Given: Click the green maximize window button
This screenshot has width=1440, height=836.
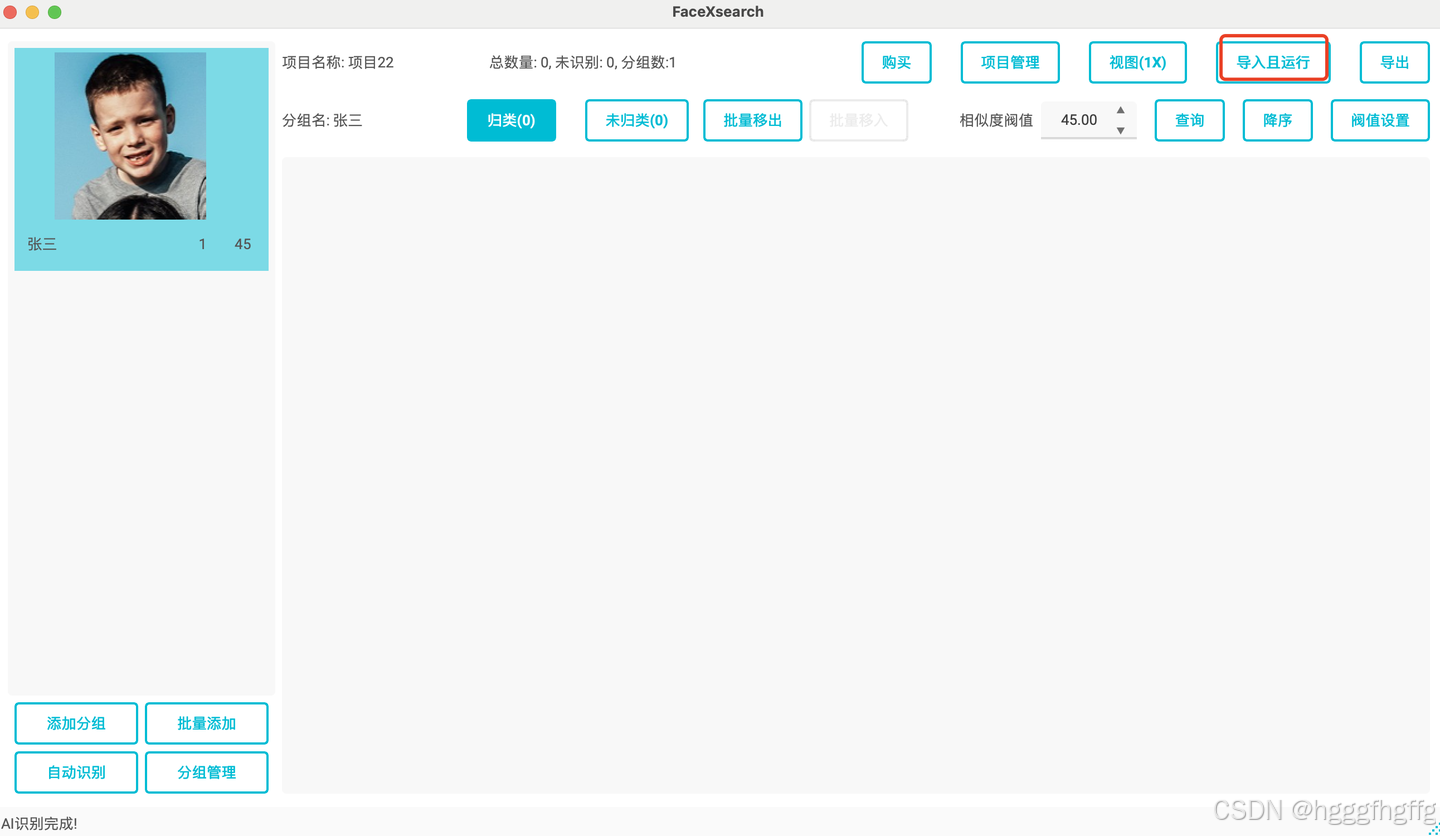Looking at the screenshot, I should pos(55,12).
